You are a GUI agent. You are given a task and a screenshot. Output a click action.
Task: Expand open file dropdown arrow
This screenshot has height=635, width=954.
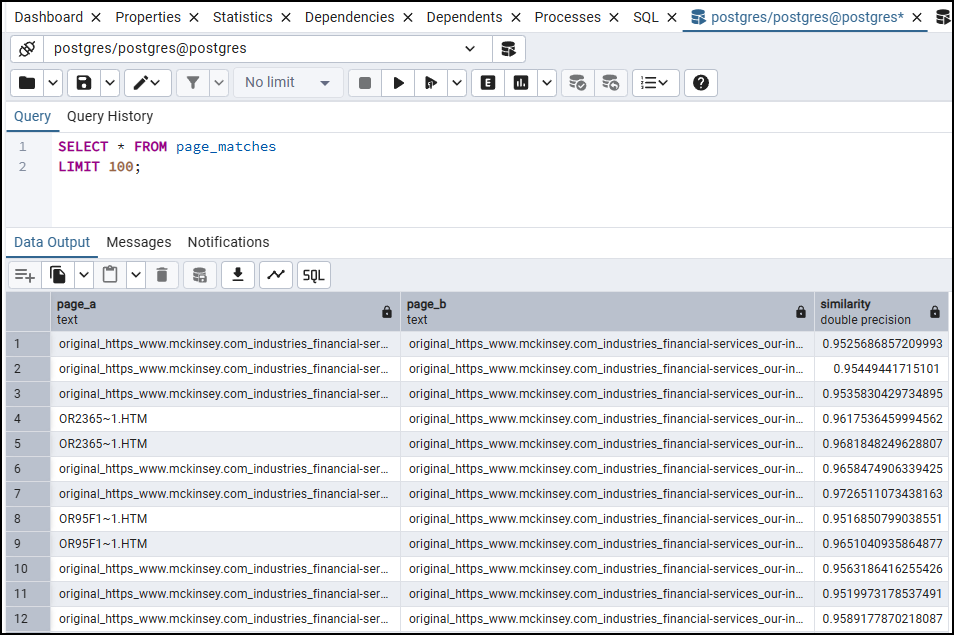(x=53, y=83)
